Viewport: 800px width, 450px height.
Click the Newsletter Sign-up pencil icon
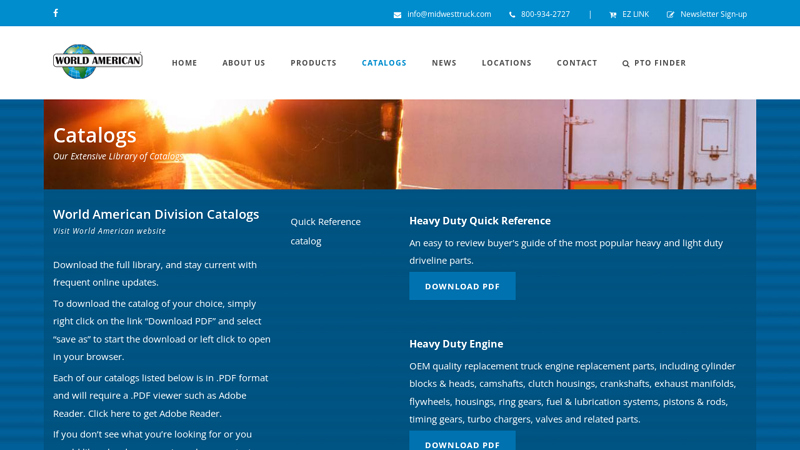(x=671, y=15)
